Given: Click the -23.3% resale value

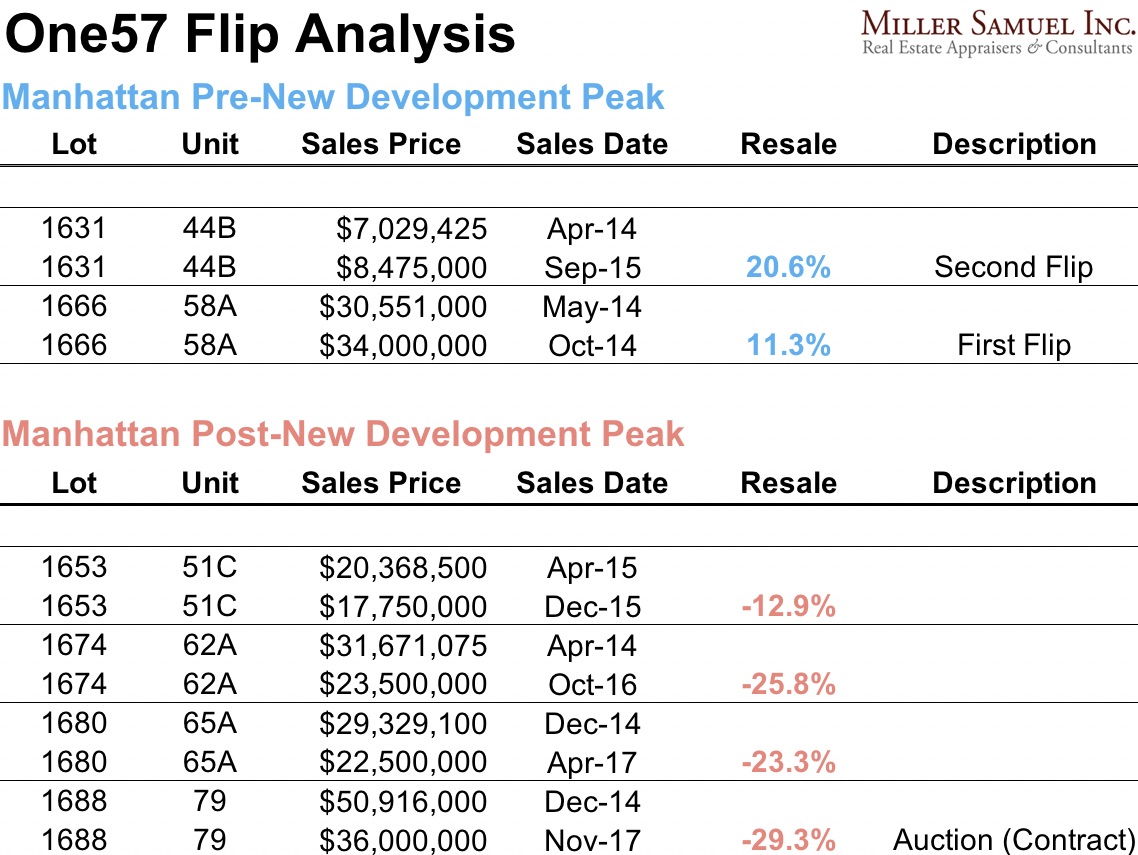Looking at the screenshot, I should click(x=788, y=762).
